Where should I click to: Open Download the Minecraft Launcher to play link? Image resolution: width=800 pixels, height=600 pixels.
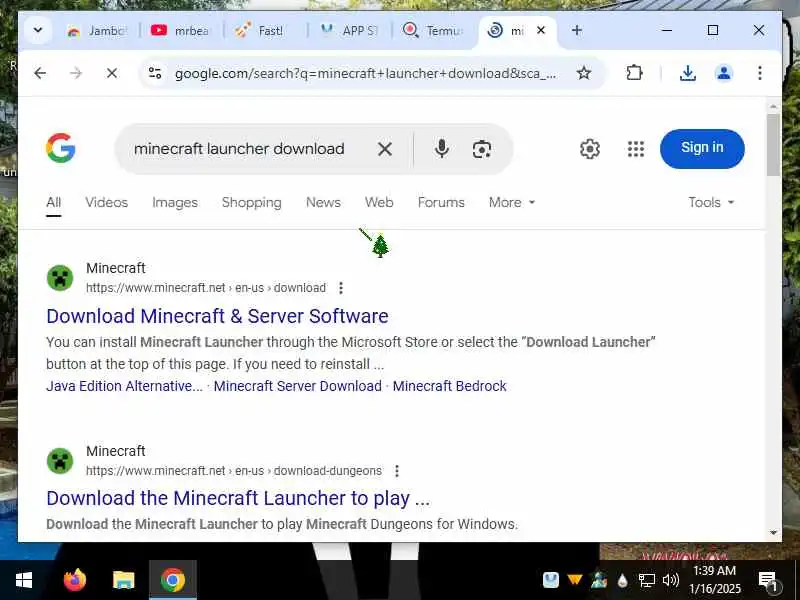point(238,498)
